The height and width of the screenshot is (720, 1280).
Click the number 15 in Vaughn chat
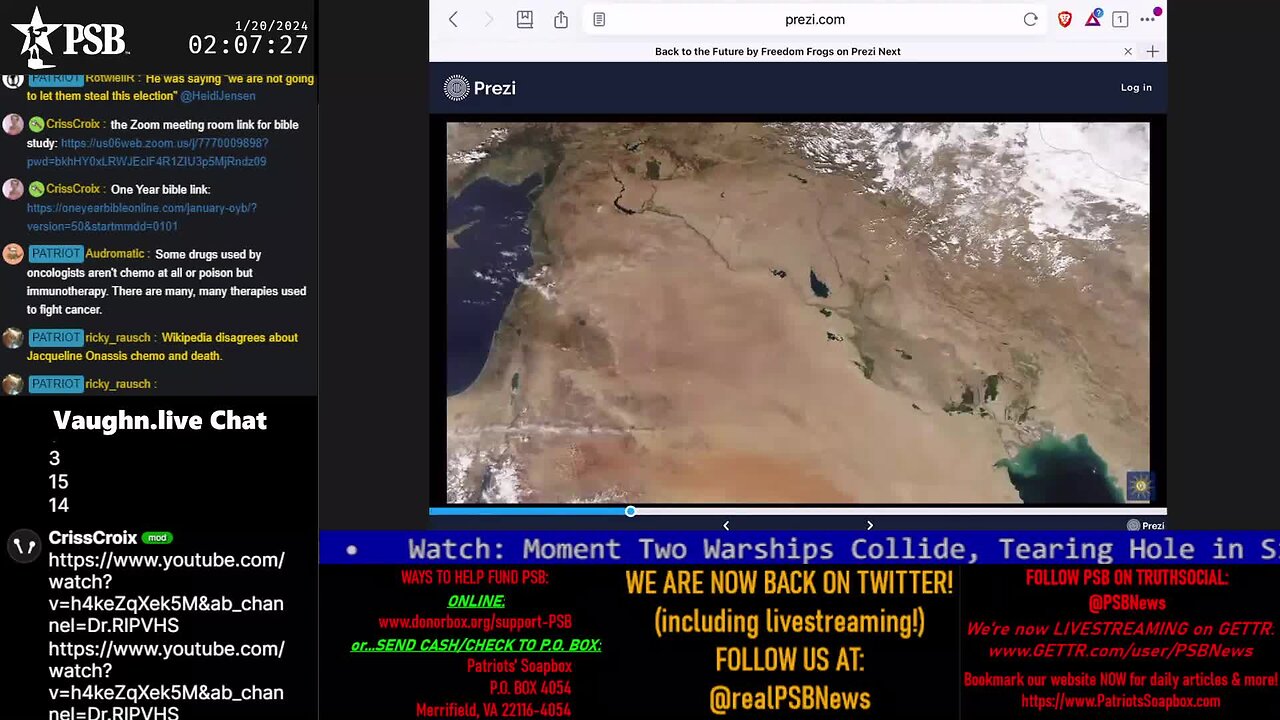point(58,481)
